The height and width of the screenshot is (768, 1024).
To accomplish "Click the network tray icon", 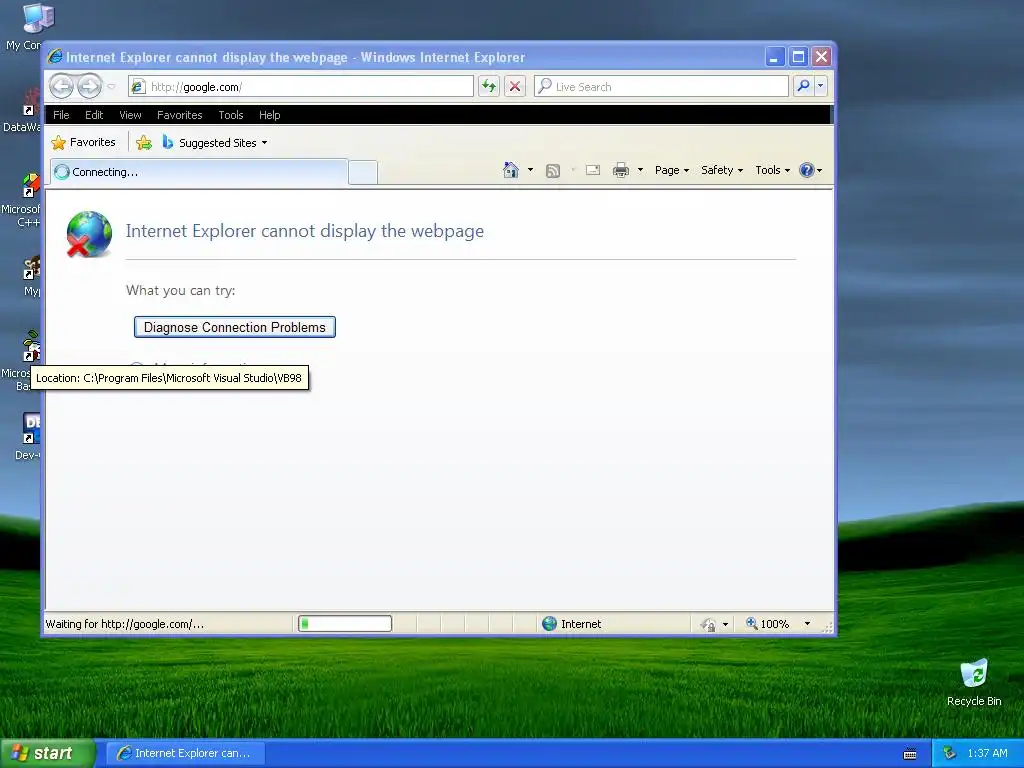I will pyautogui.click(x=950, y=753).
